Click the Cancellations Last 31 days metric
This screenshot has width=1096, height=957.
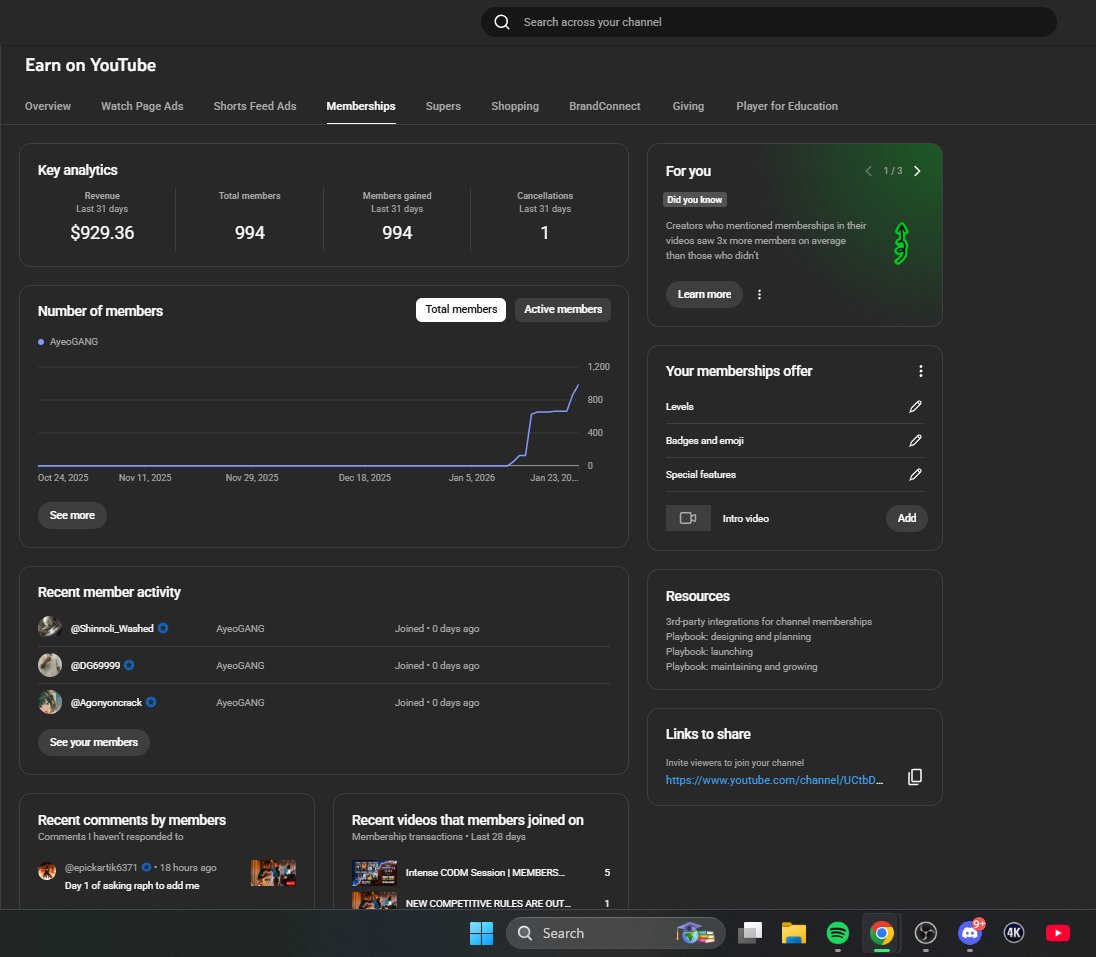click(545, 216)
